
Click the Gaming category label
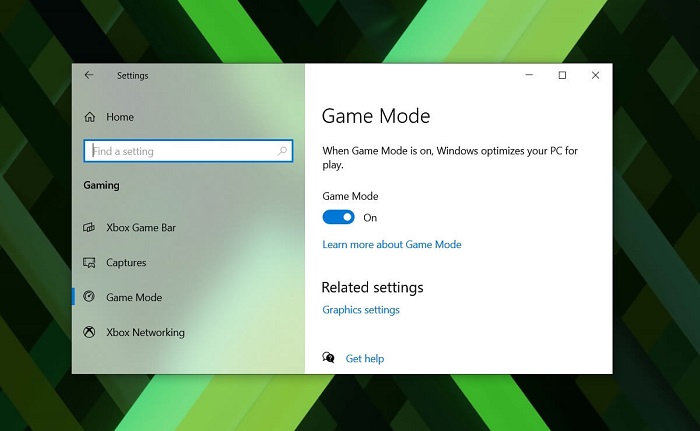101,185
